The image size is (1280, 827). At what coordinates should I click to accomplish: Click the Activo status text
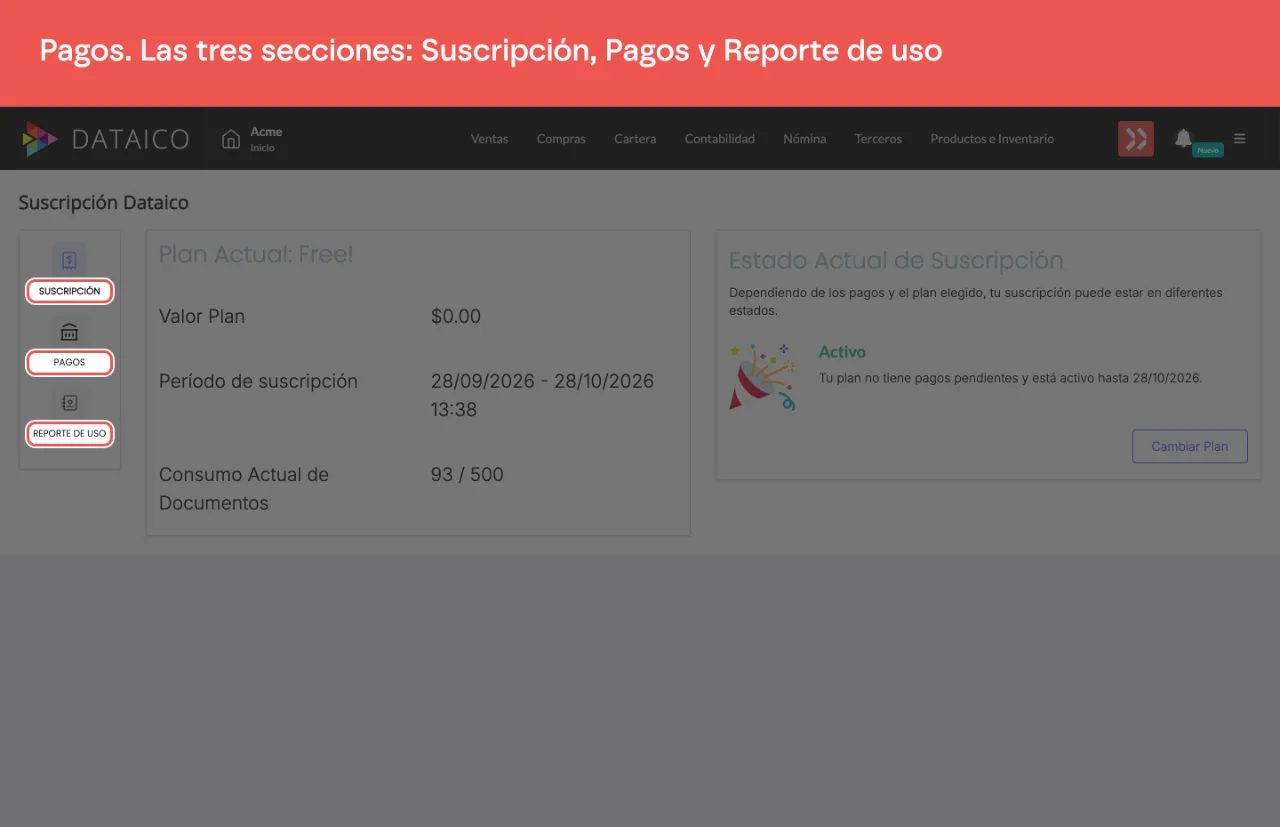[842, 352]
